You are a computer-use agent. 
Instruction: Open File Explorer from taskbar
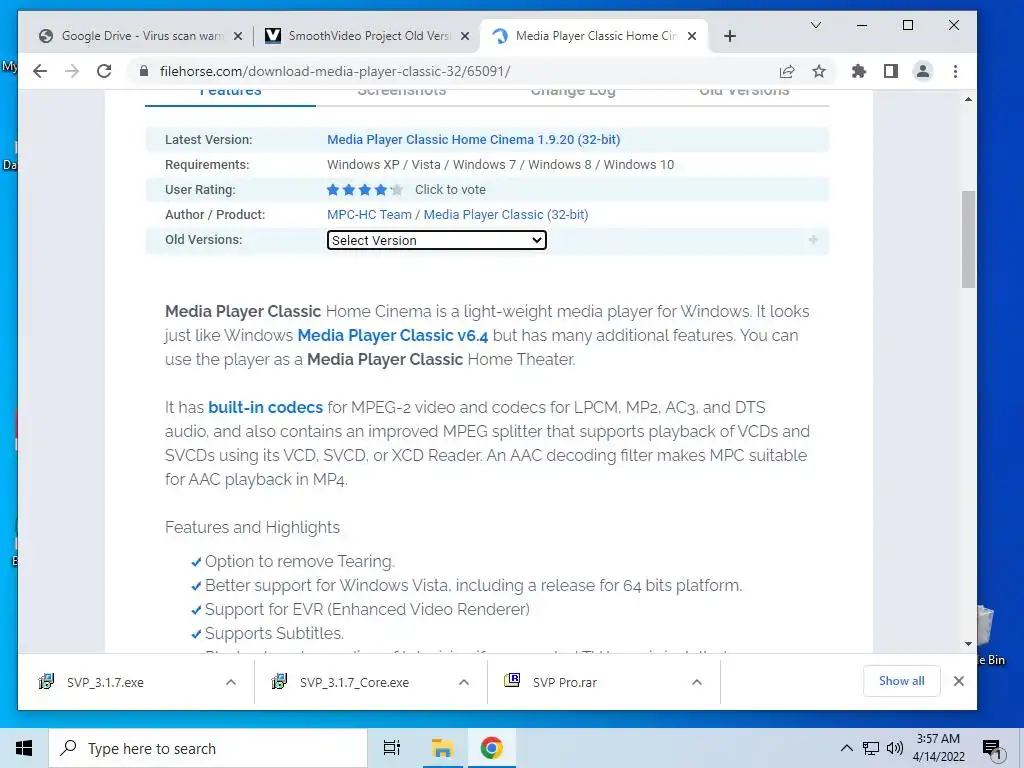(x=442, y=748)
